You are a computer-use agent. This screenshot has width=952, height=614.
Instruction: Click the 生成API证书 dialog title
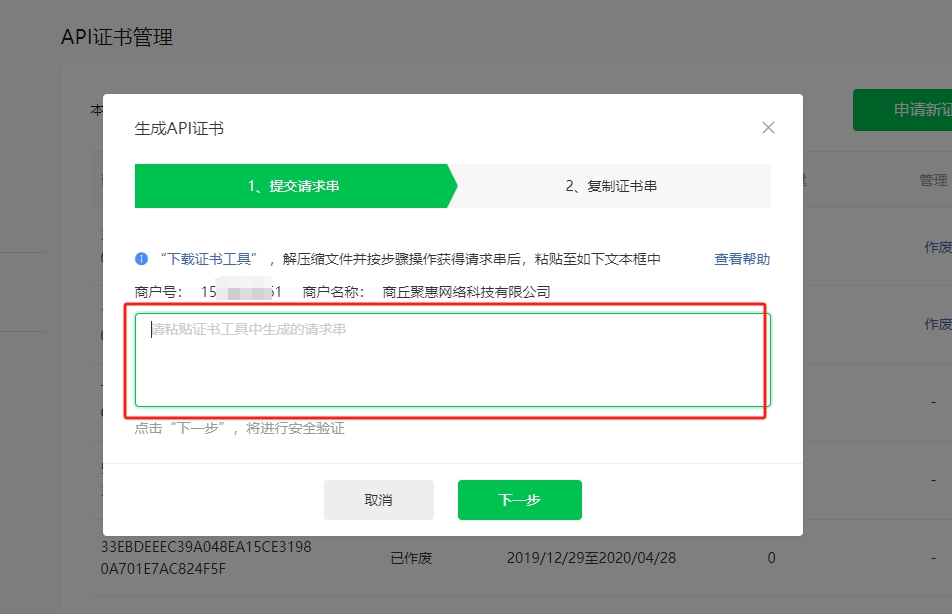tap(179, 129)
